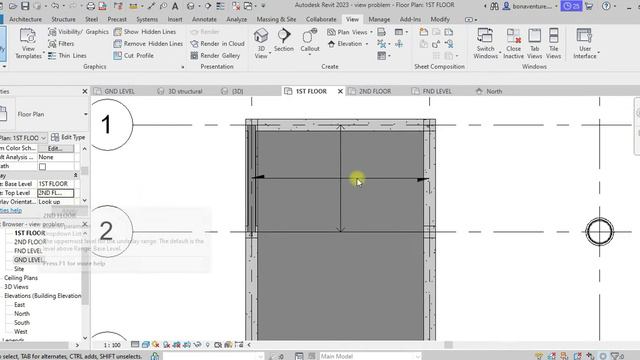Click the Edit Type button
640x360 pixels.
coord(69,137)
